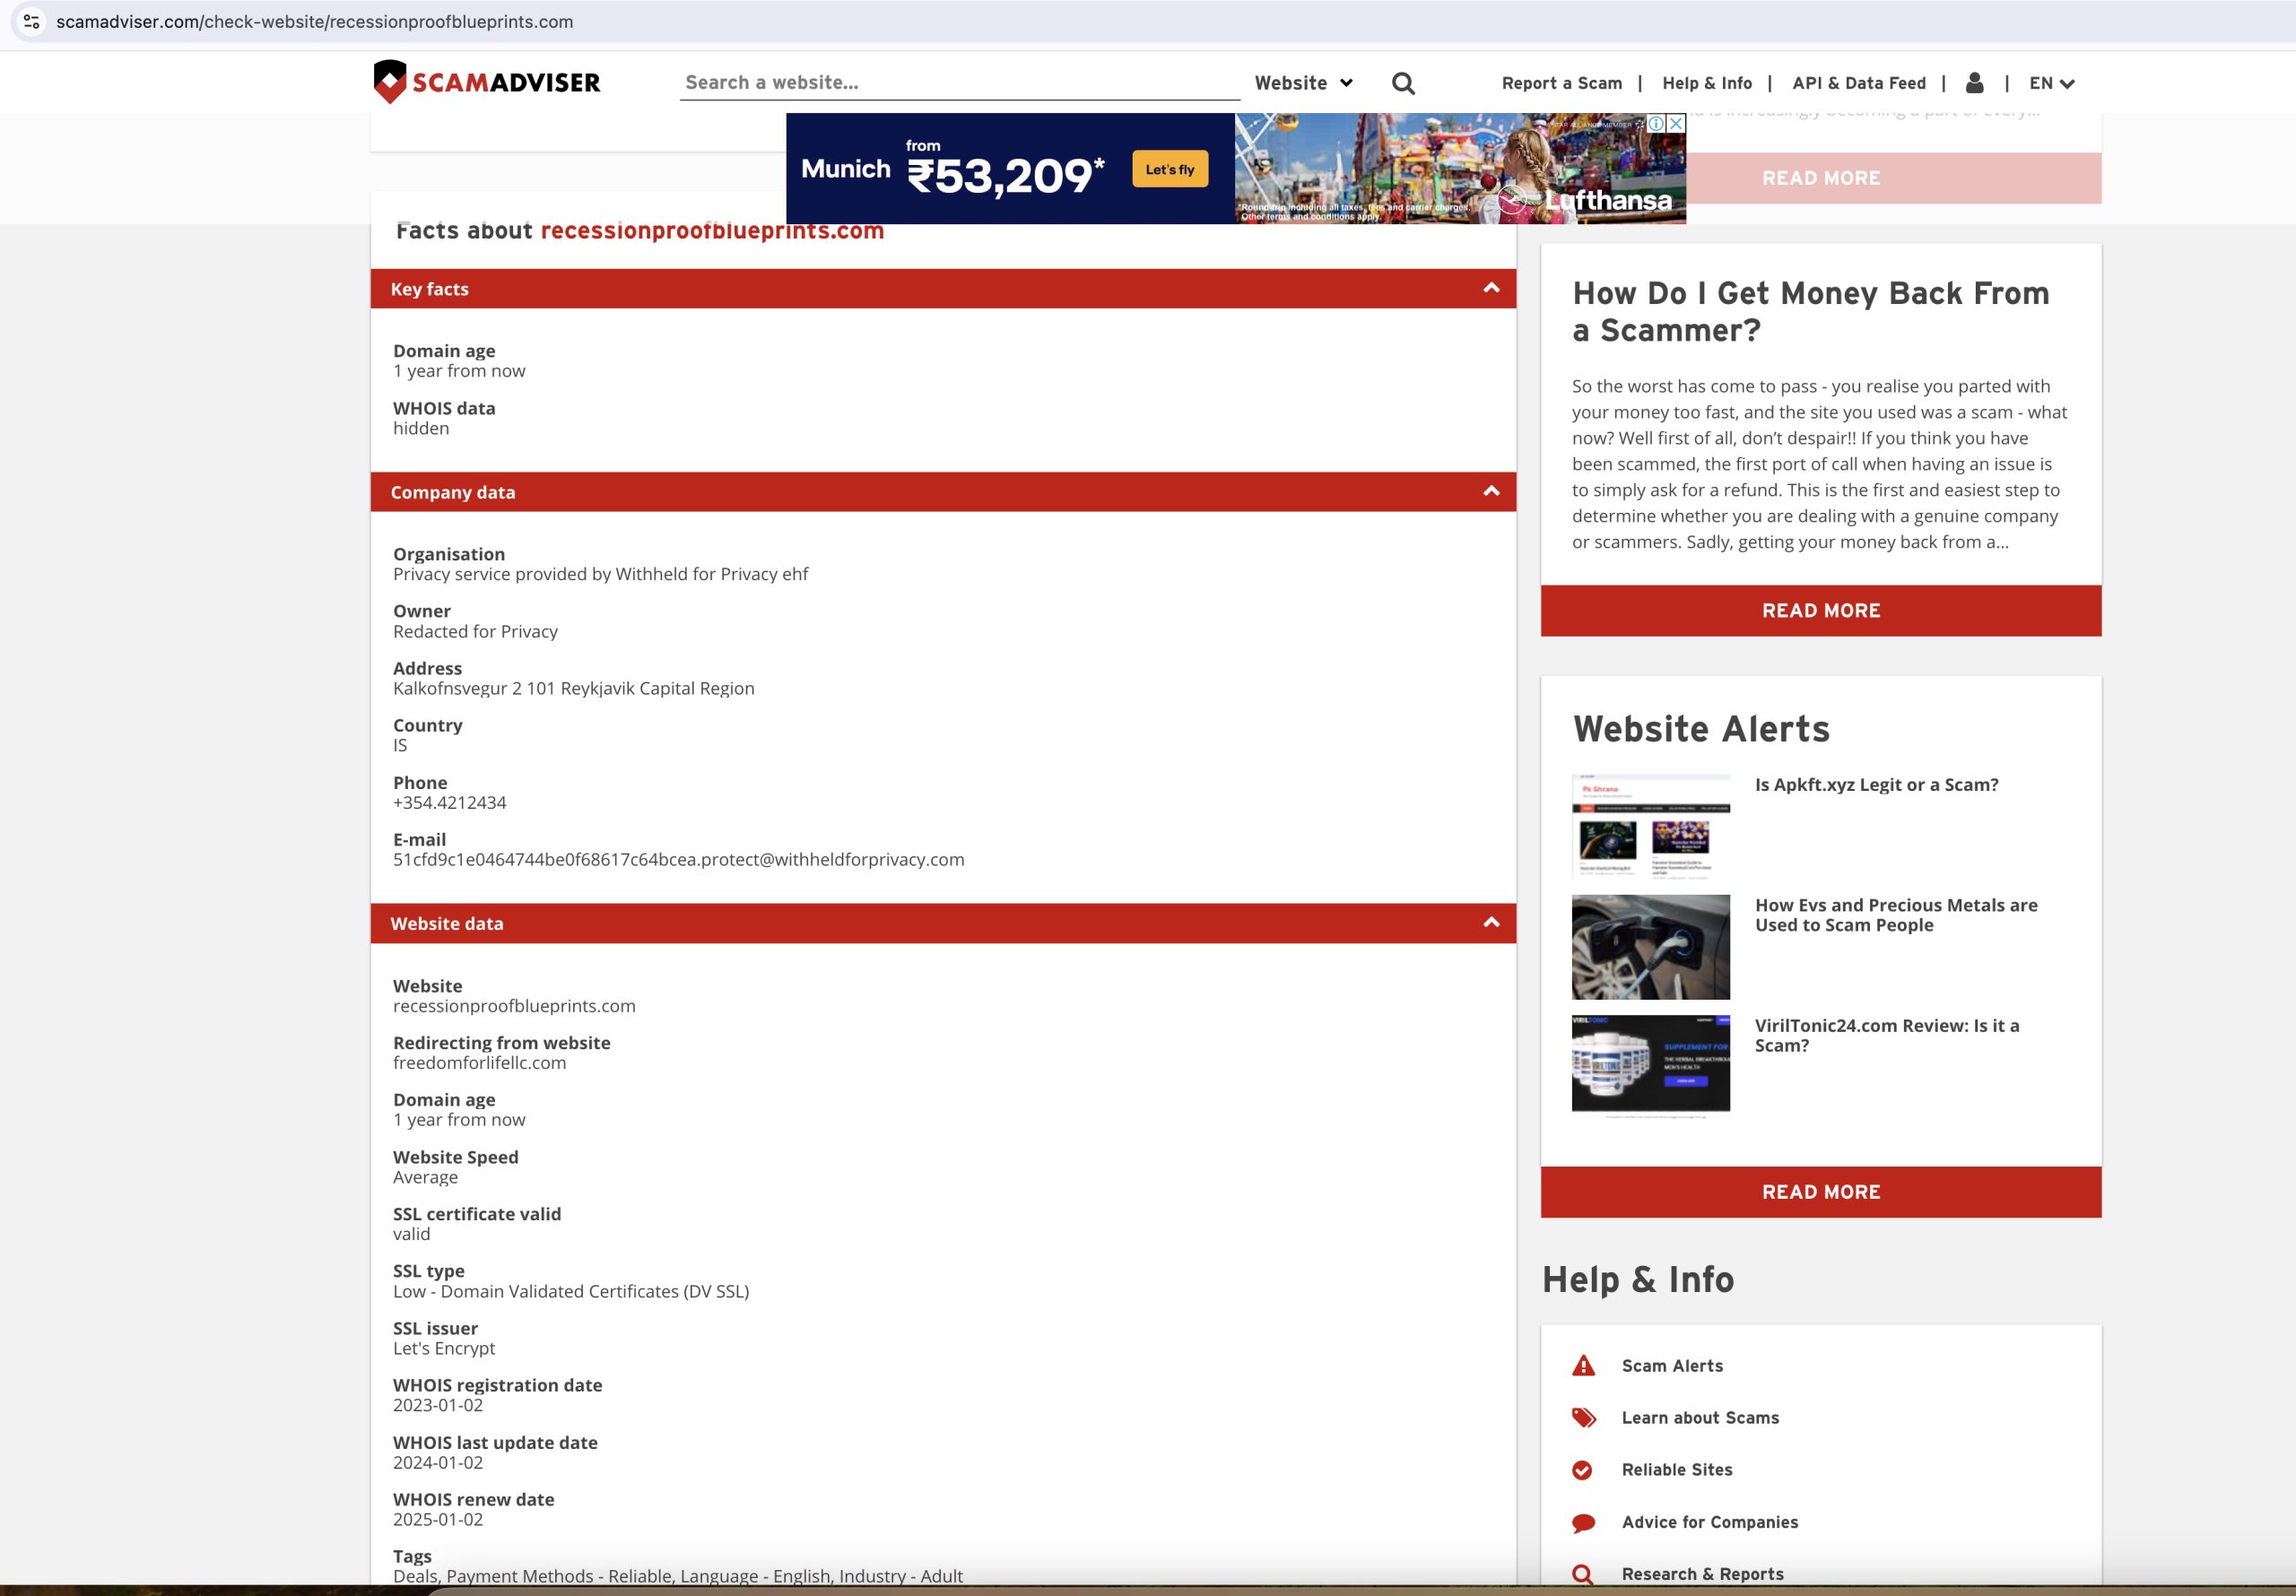Click the Let's fly button in the Lufthansa ad

tap(1169, 169)
